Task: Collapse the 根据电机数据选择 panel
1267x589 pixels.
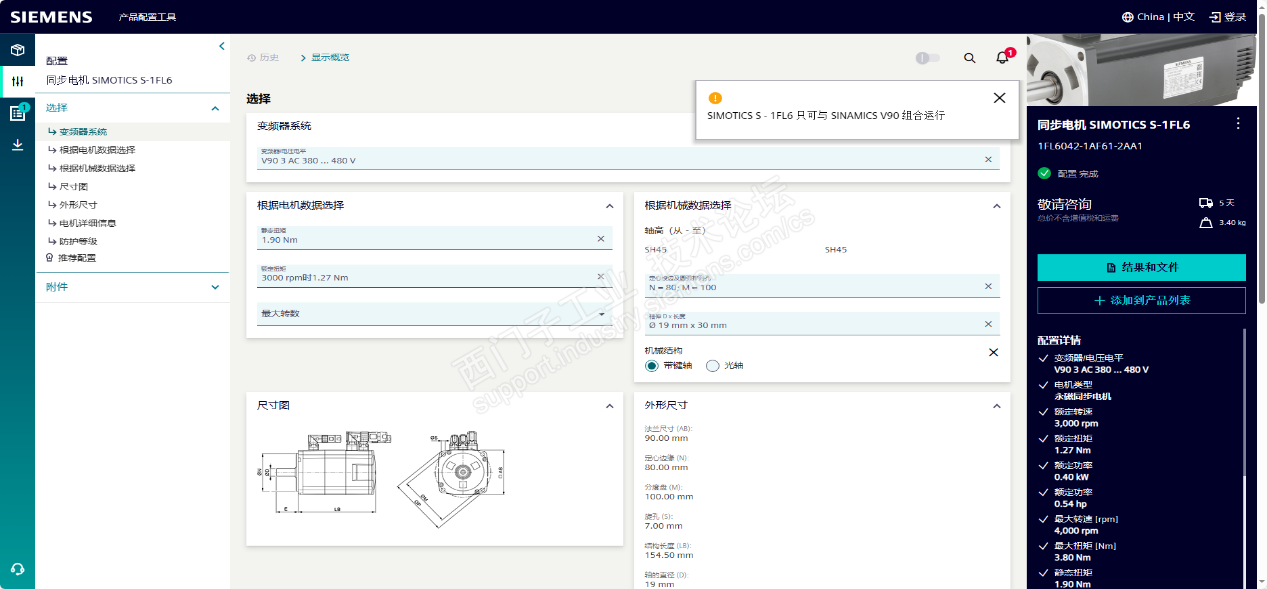Action: coord(609,206)
